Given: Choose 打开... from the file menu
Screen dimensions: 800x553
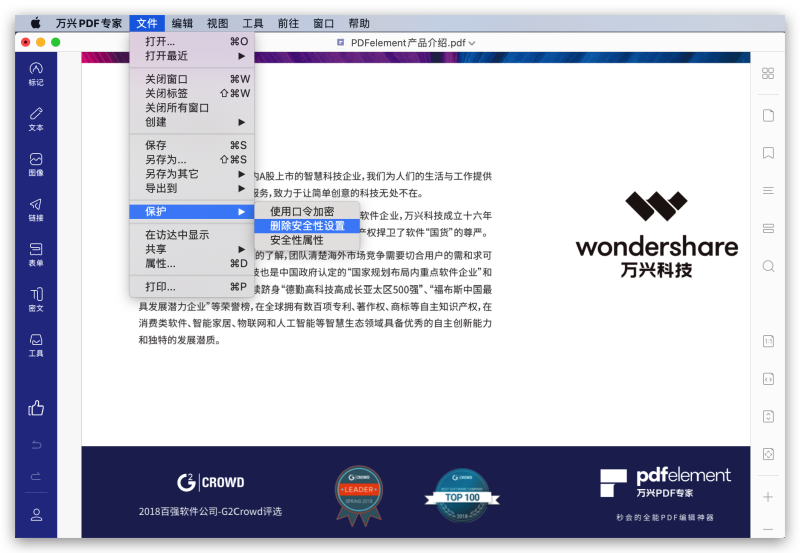Looking at the screenshot, I should pos(192,41).
